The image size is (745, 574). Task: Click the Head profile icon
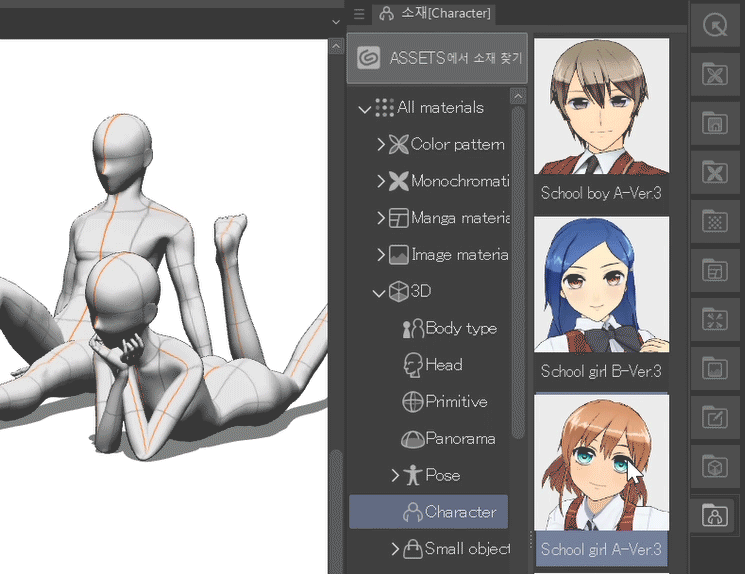tap(412, 365)
